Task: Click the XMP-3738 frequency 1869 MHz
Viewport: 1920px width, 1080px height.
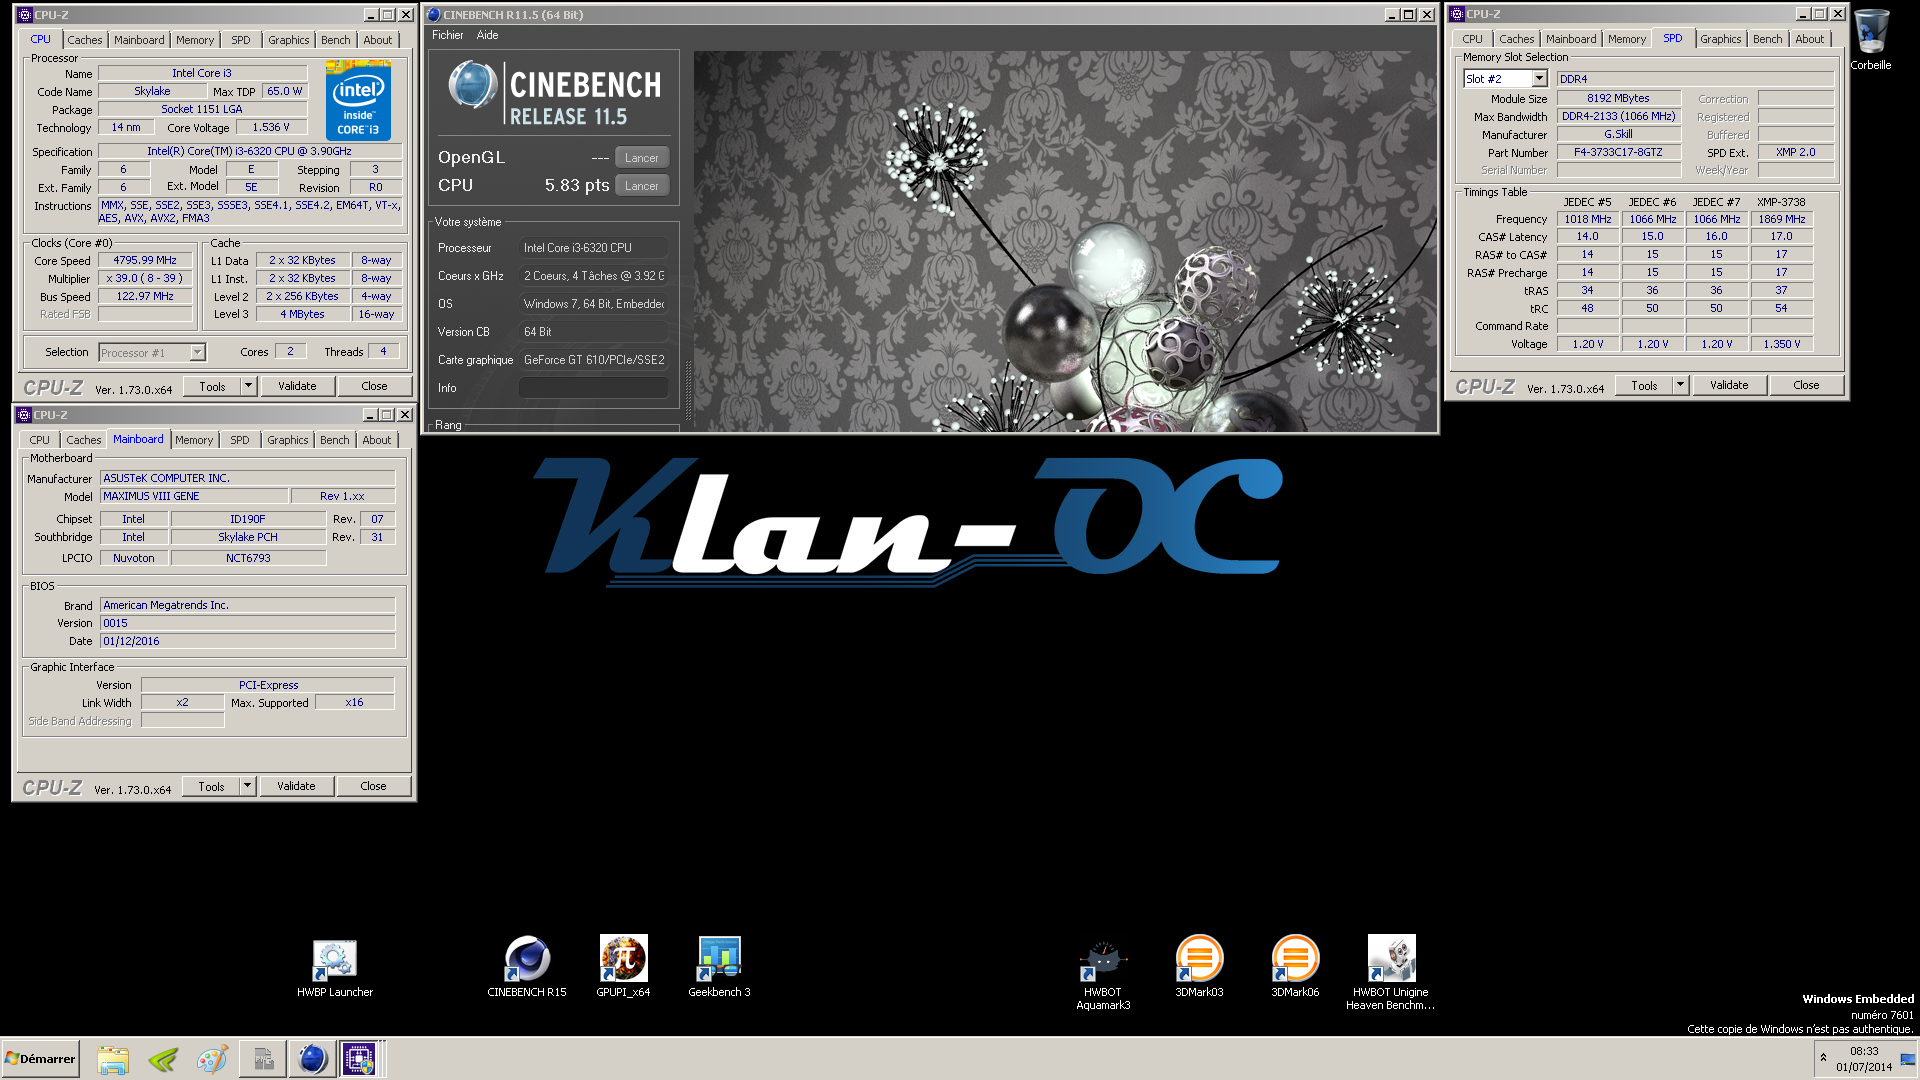Action: (x=1782, y=219)
